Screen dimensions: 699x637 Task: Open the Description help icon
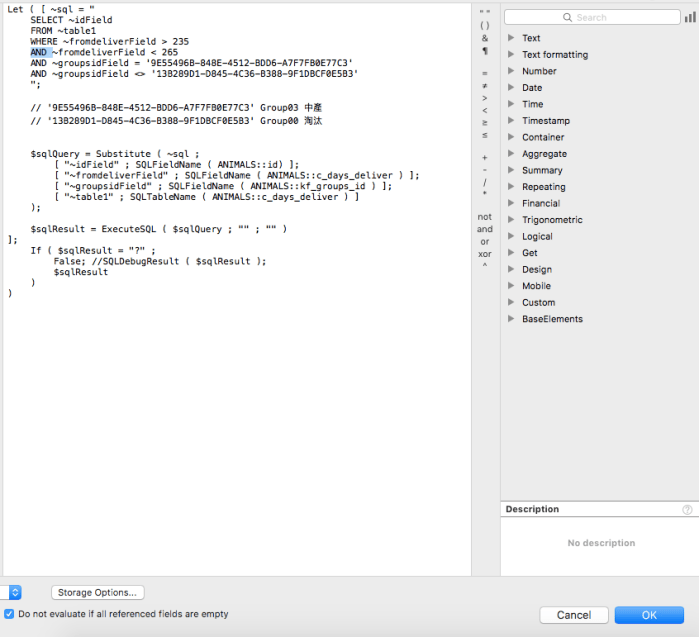point(687,509)
